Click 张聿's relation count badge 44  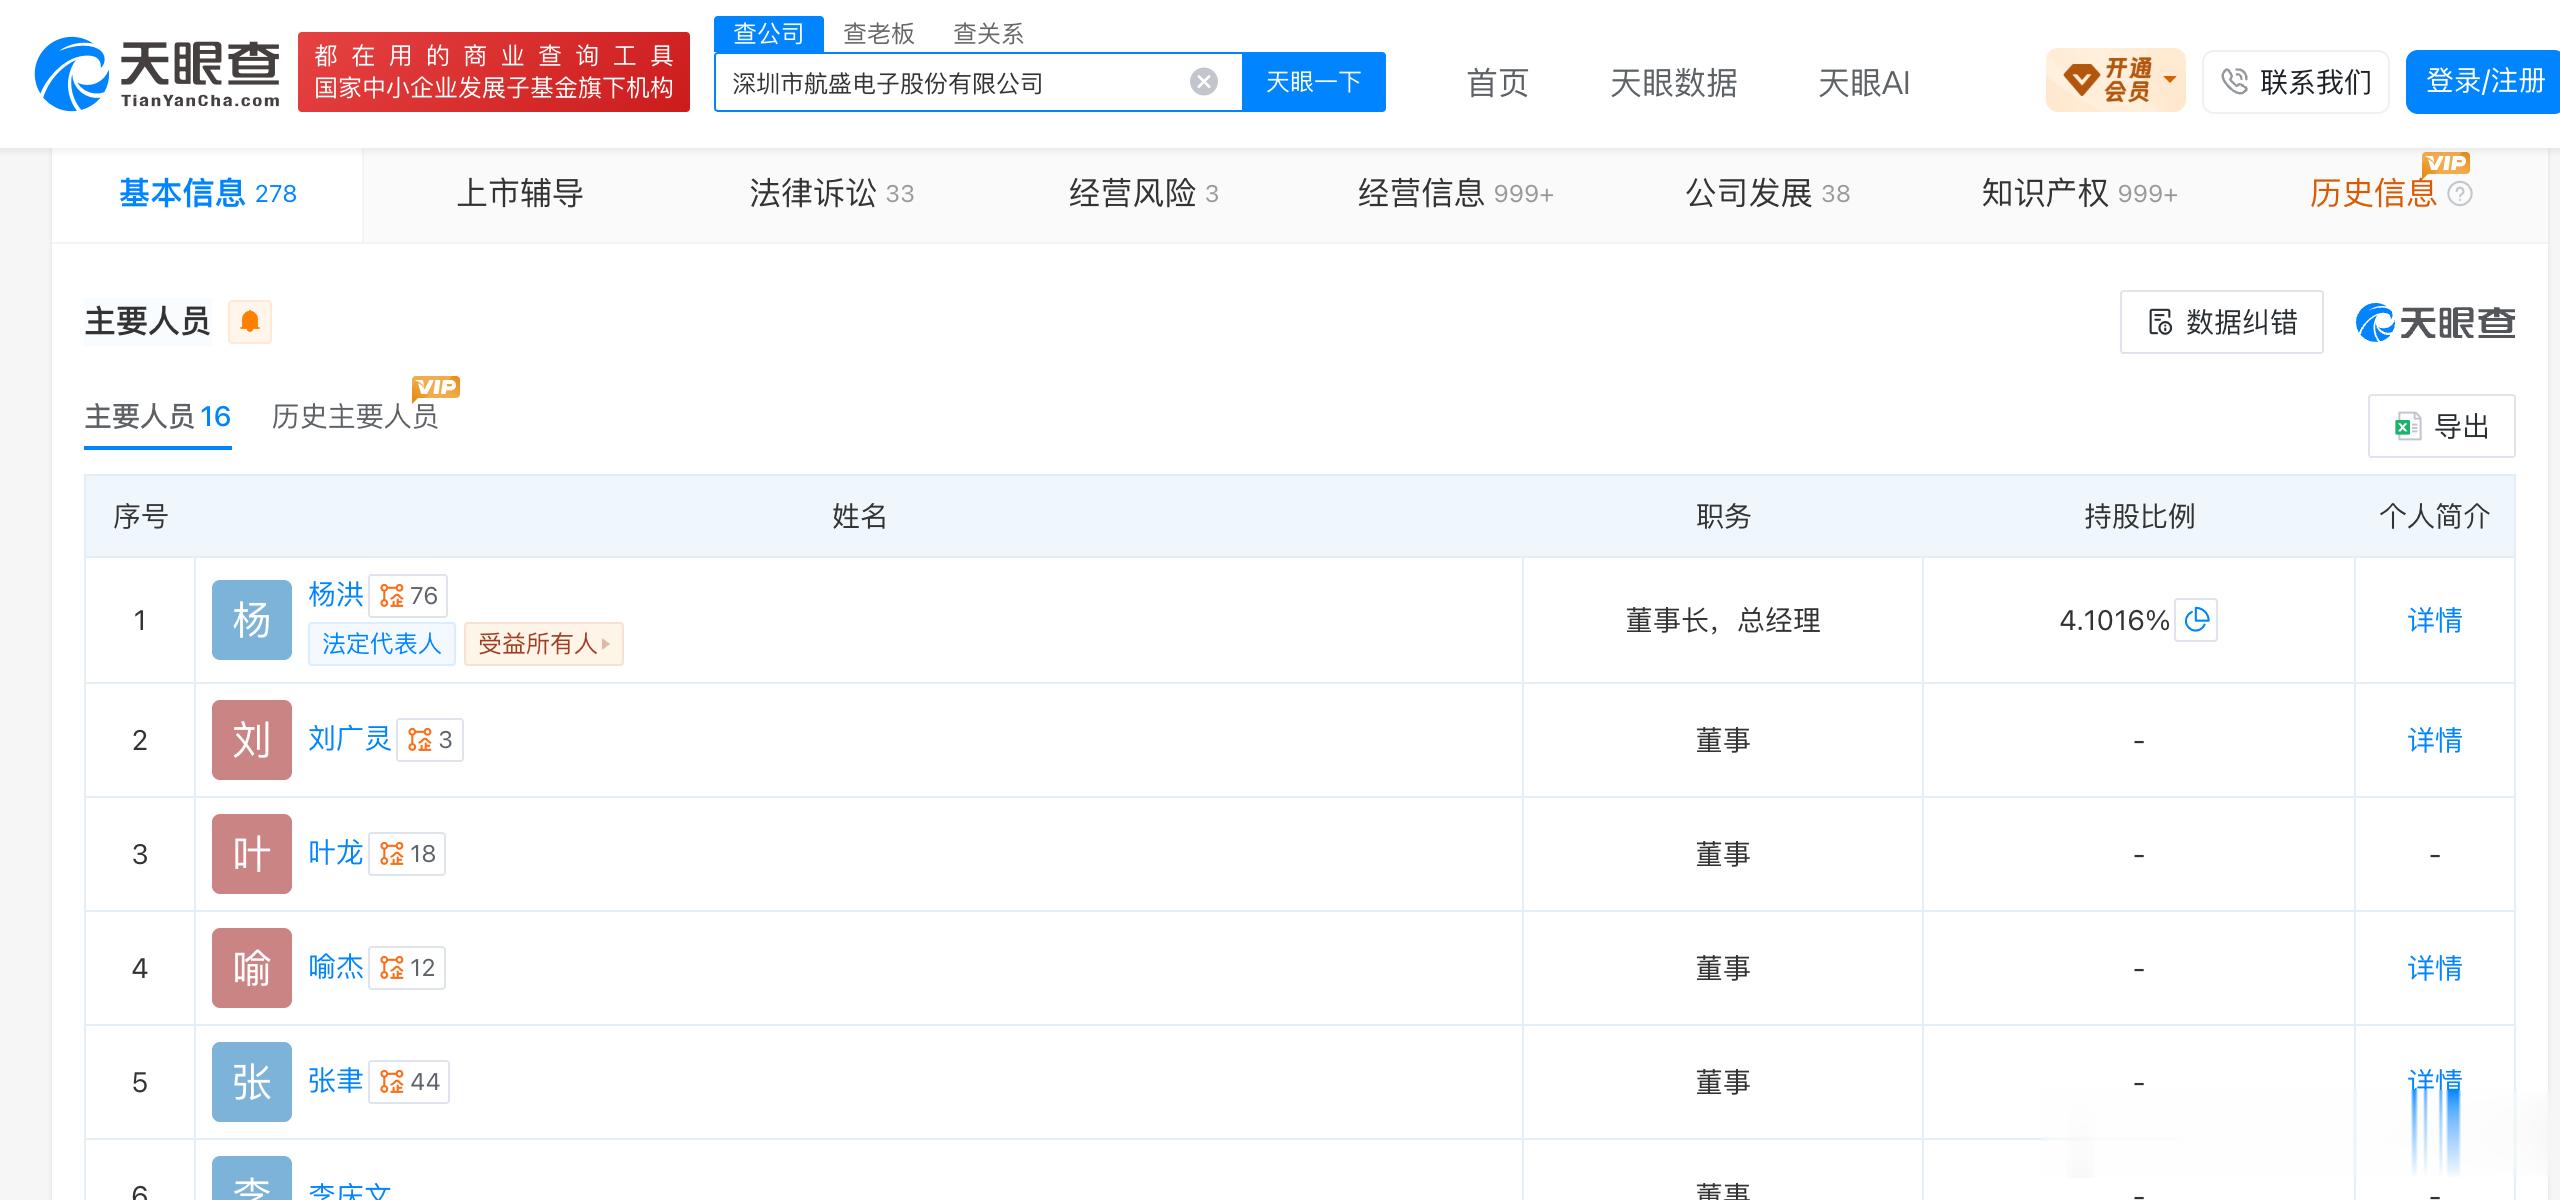pos(409,1082)
